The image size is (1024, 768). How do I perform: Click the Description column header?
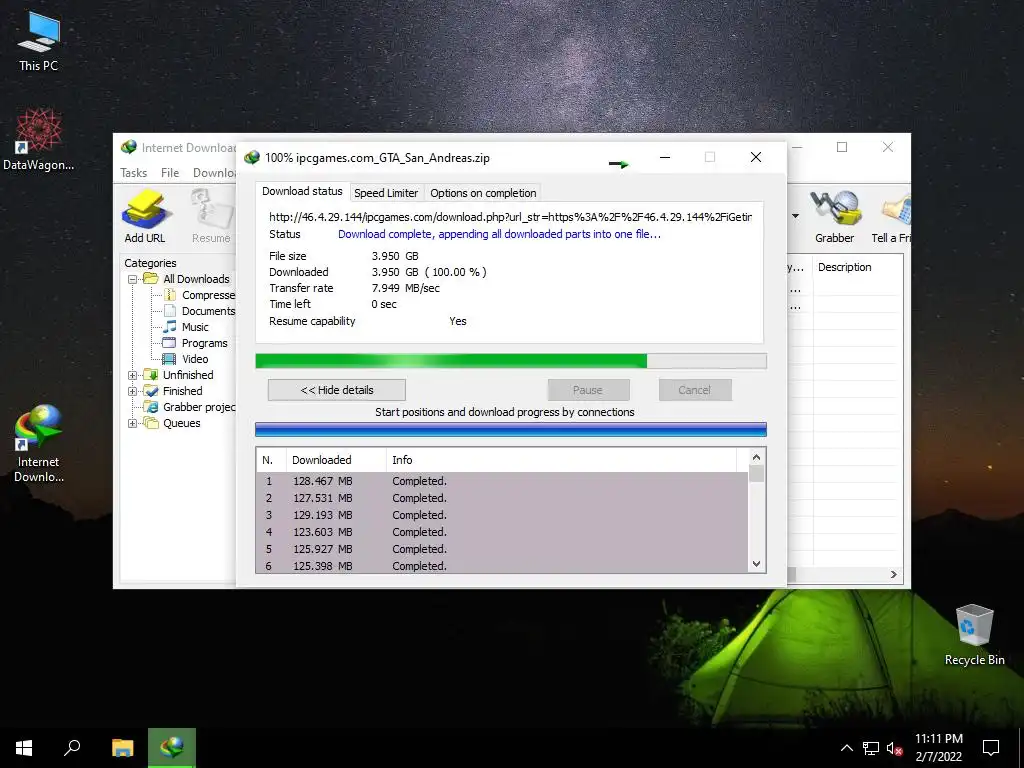[x=857, y=267]
